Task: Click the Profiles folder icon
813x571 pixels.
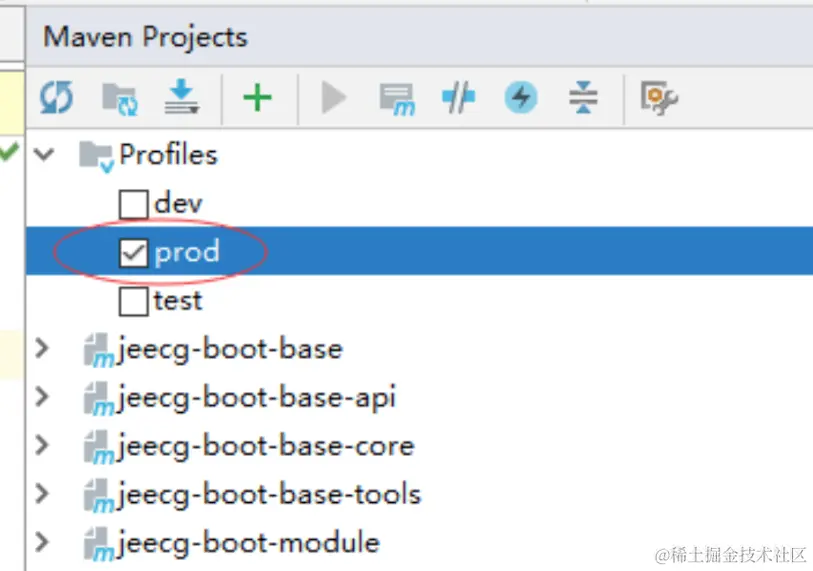Action: coord(96,156)
